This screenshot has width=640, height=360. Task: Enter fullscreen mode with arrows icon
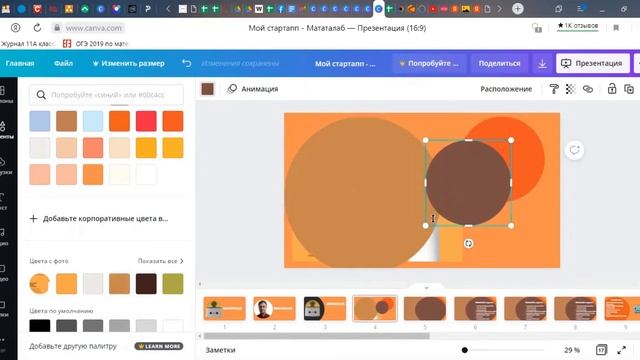[621, 350]
